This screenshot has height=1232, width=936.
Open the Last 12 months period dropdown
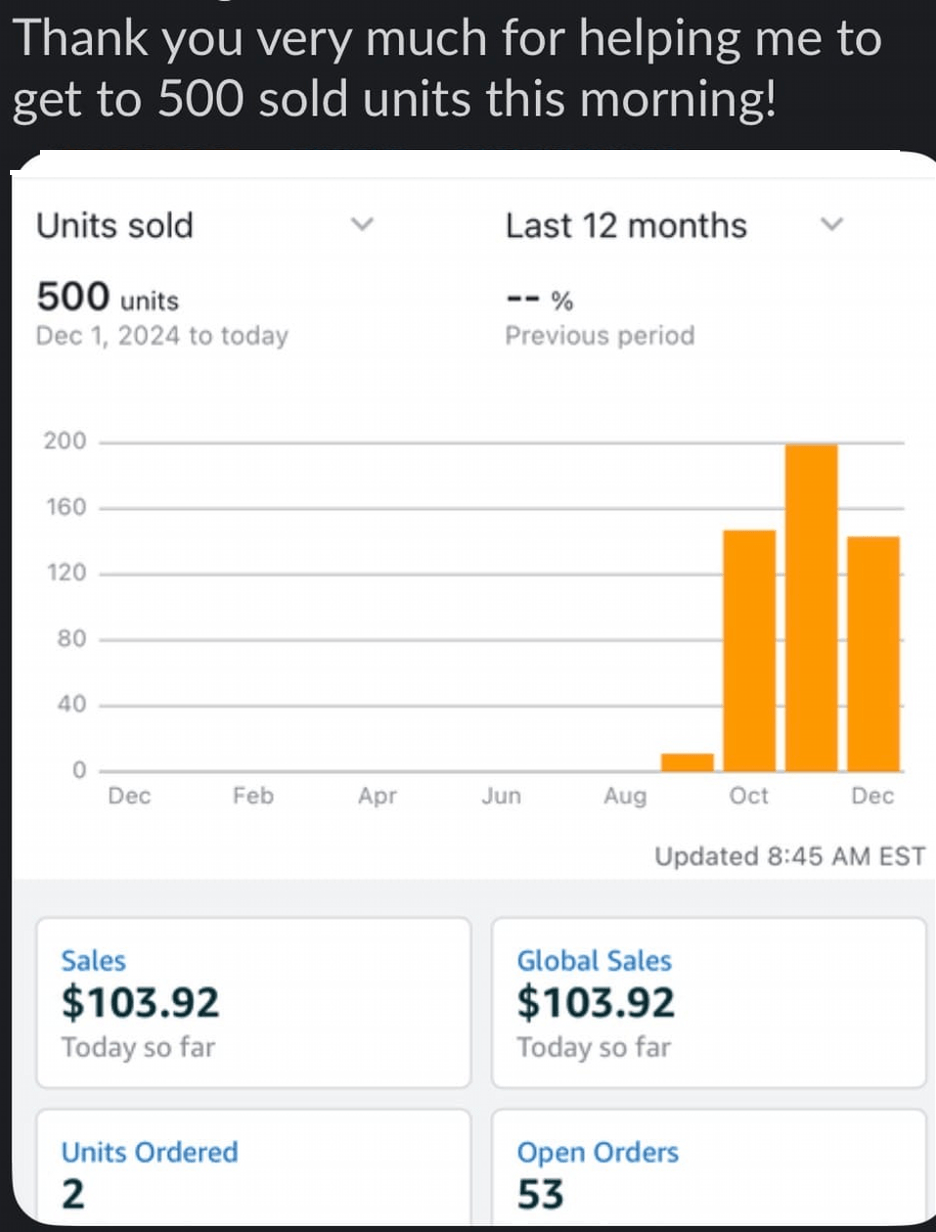coord(675,225)
